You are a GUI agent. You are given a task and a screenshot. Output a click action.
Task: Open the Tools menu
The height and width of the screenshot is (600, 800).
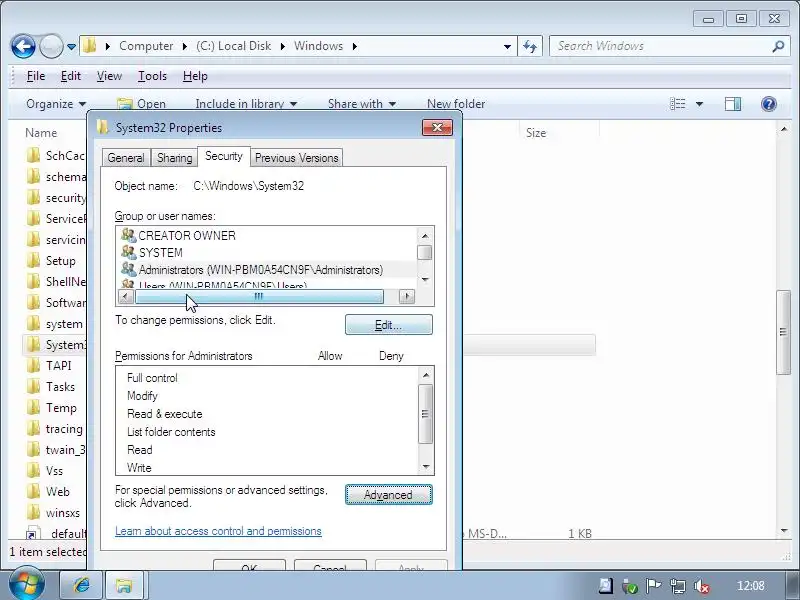pos(152,76)
